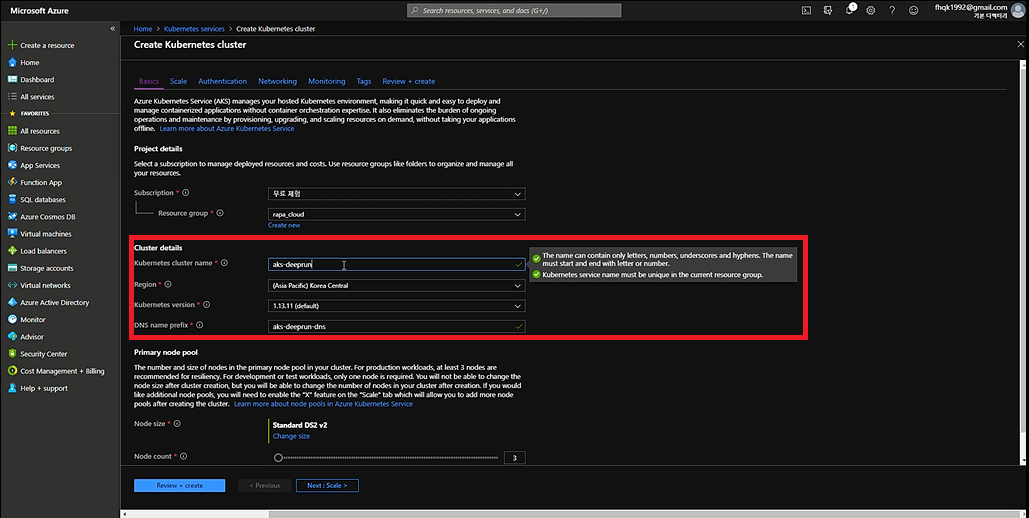Click the Dashboard icon in sidebar

pyautogui.click(x=12, y=79)
